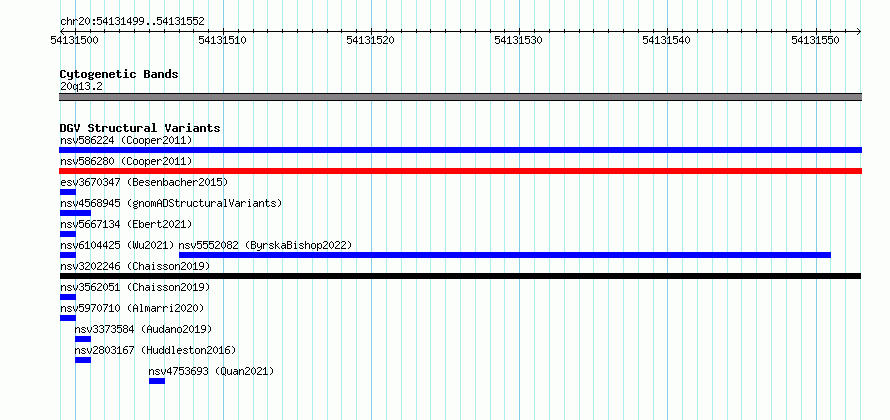Select the black nsv3202246 variant bar
The height and width of the screenshot is (420, 890).
coord(460,276)
